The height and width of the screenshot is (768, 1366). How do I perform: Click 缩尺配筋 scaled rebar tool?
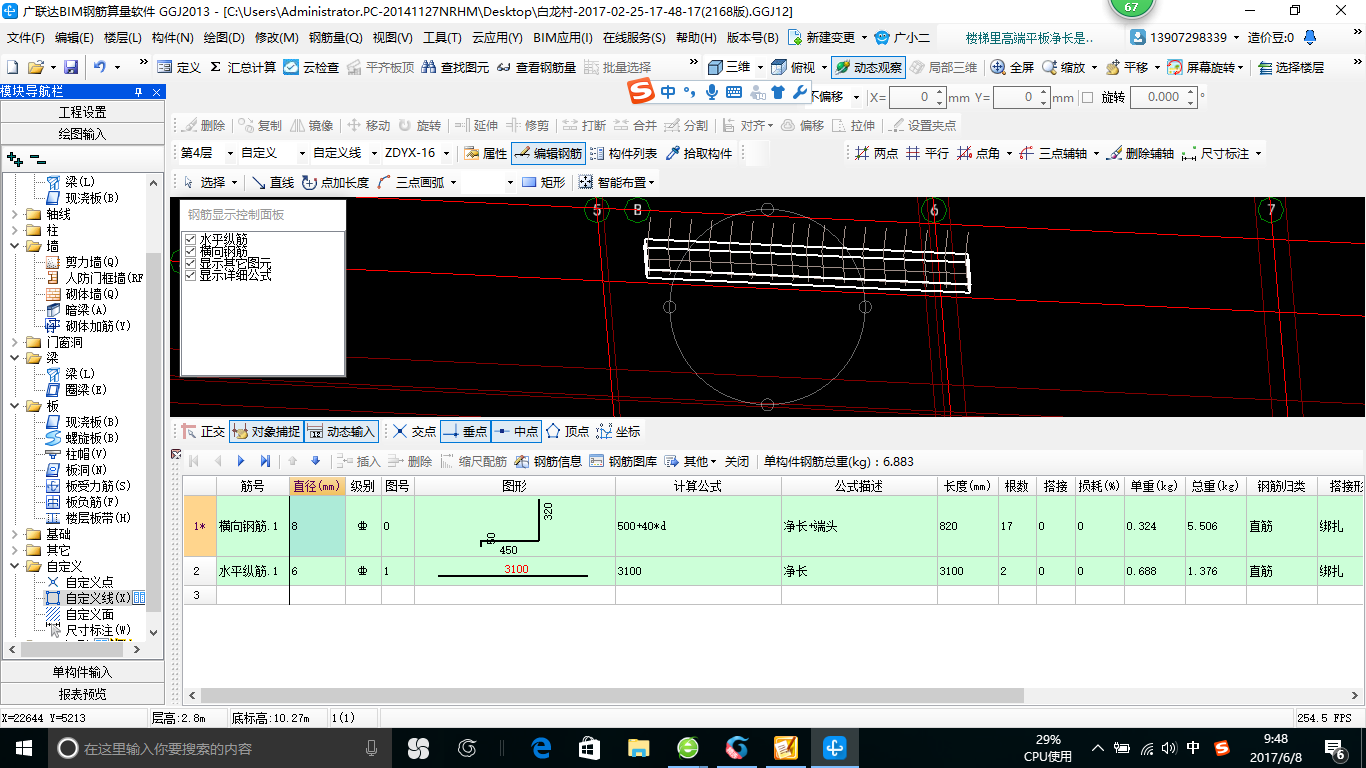click(473, 461)
